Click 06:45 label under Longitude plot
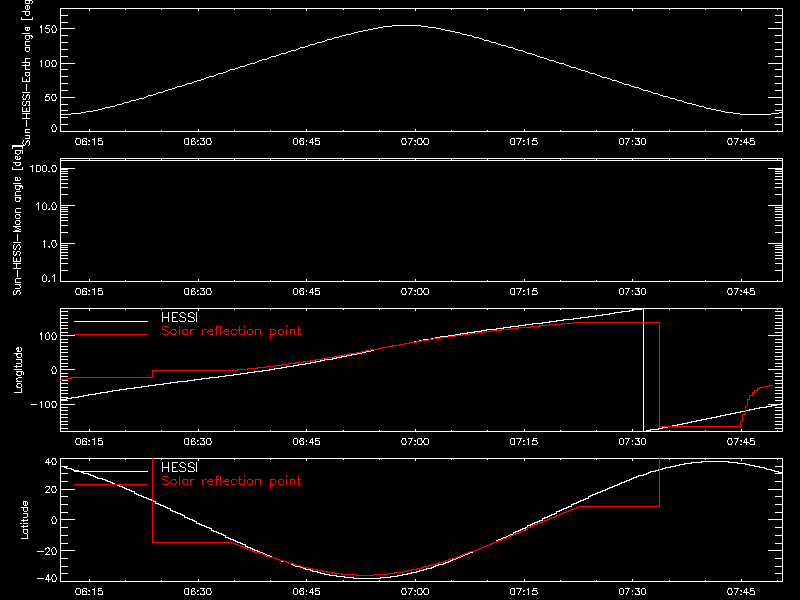This screenshot has height=600, width=800. [307, 442]
